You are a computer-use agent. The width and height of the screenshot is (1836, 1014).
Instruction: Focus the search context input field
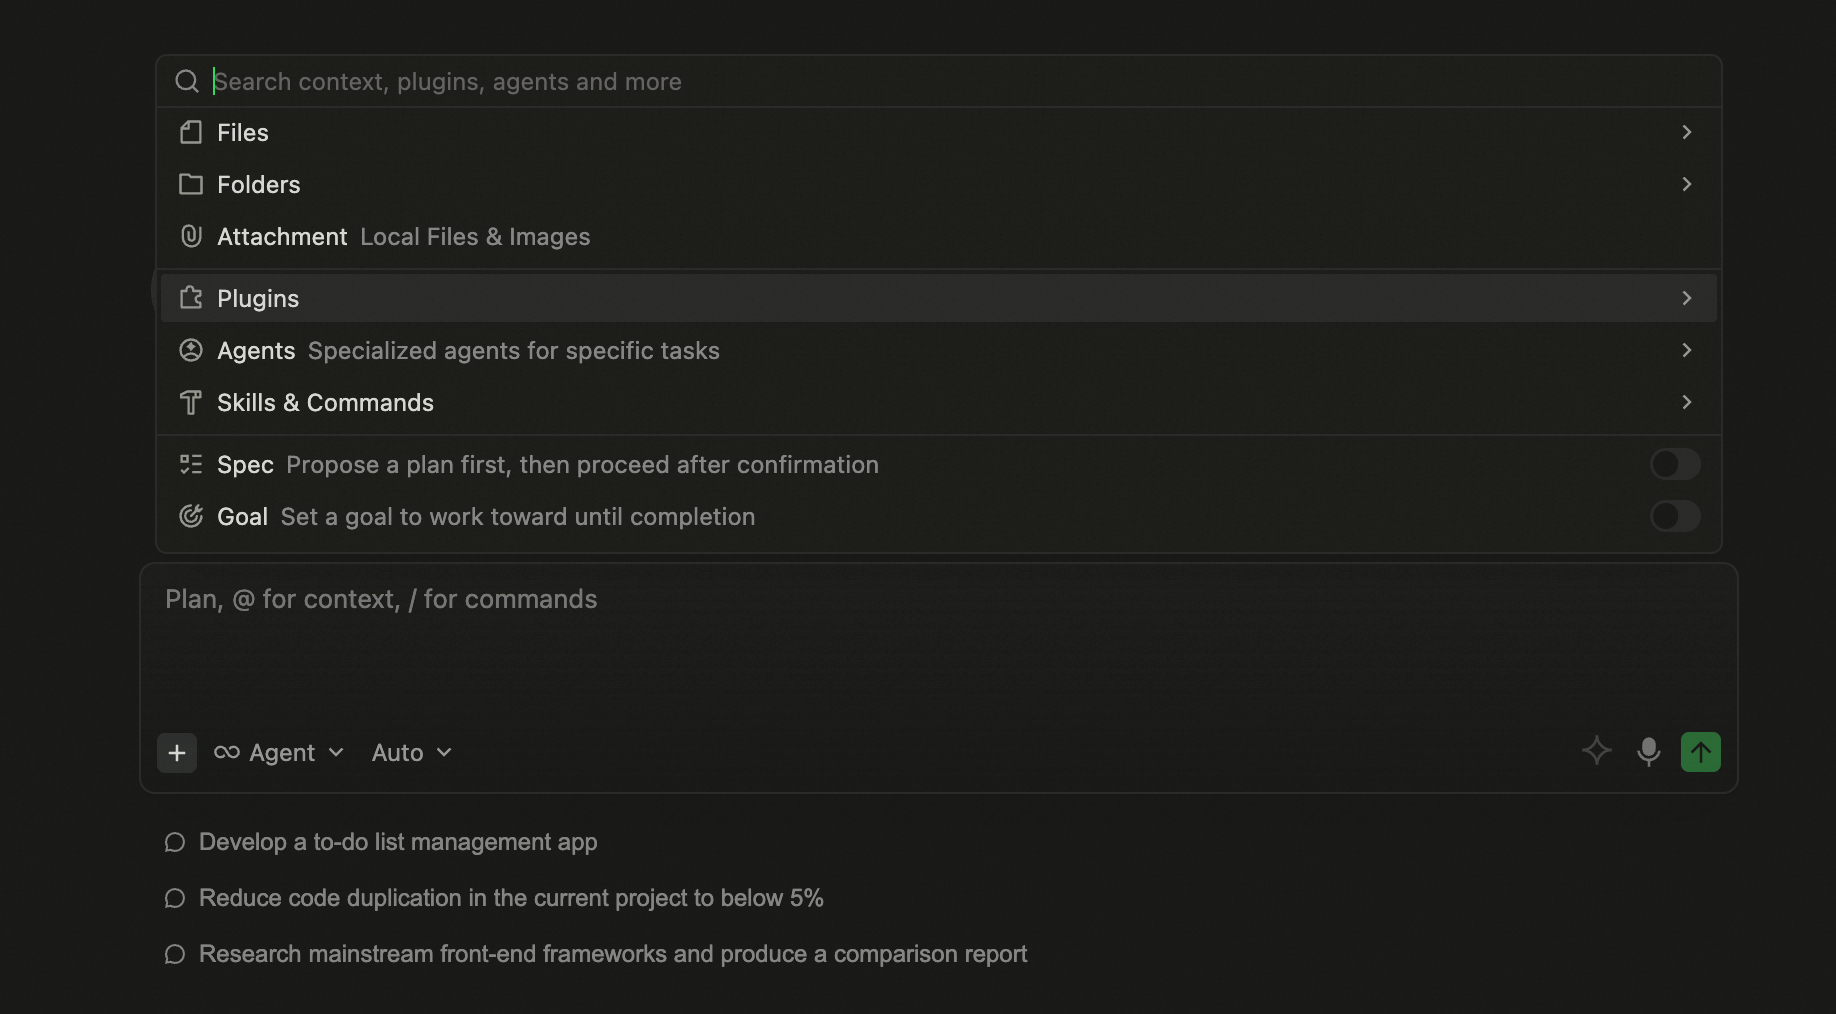960,81
